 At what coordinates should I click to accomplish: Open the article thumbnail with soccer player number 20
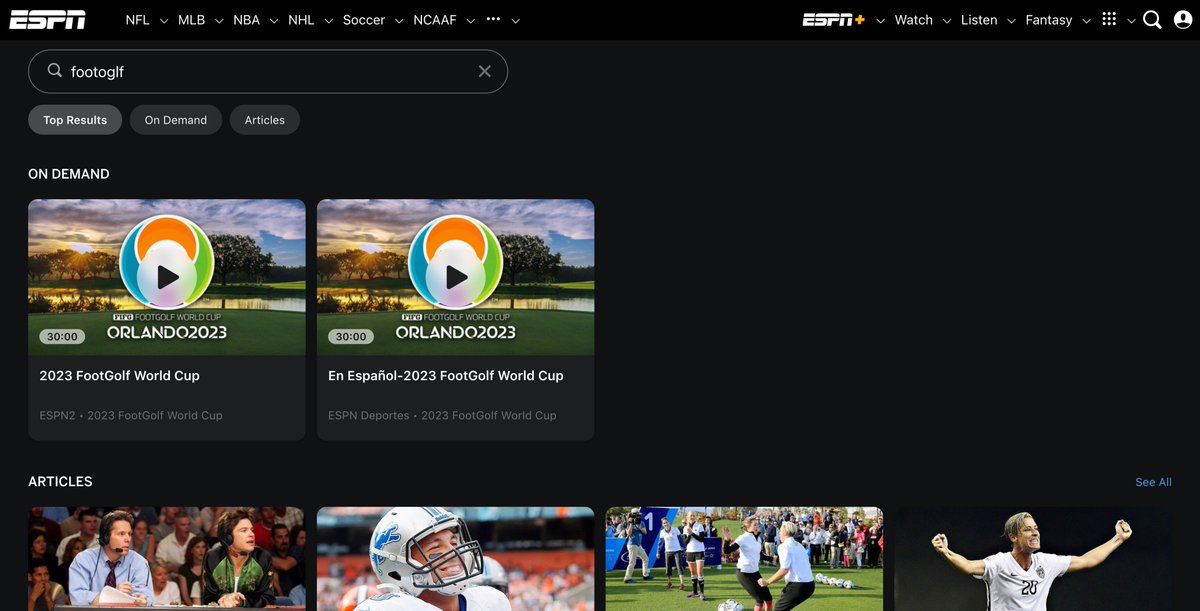pos(1033,559)
